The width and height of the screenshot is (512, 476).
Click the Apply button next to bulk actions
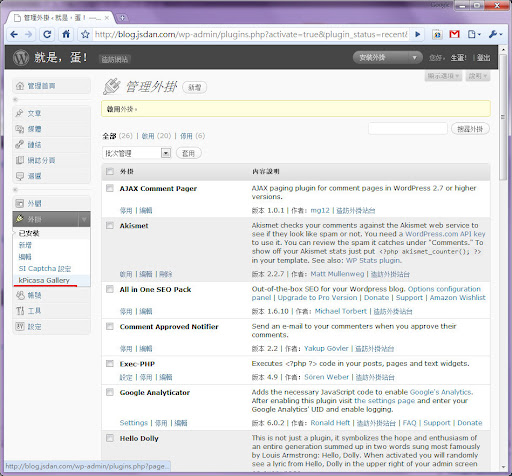click(188, 153)
